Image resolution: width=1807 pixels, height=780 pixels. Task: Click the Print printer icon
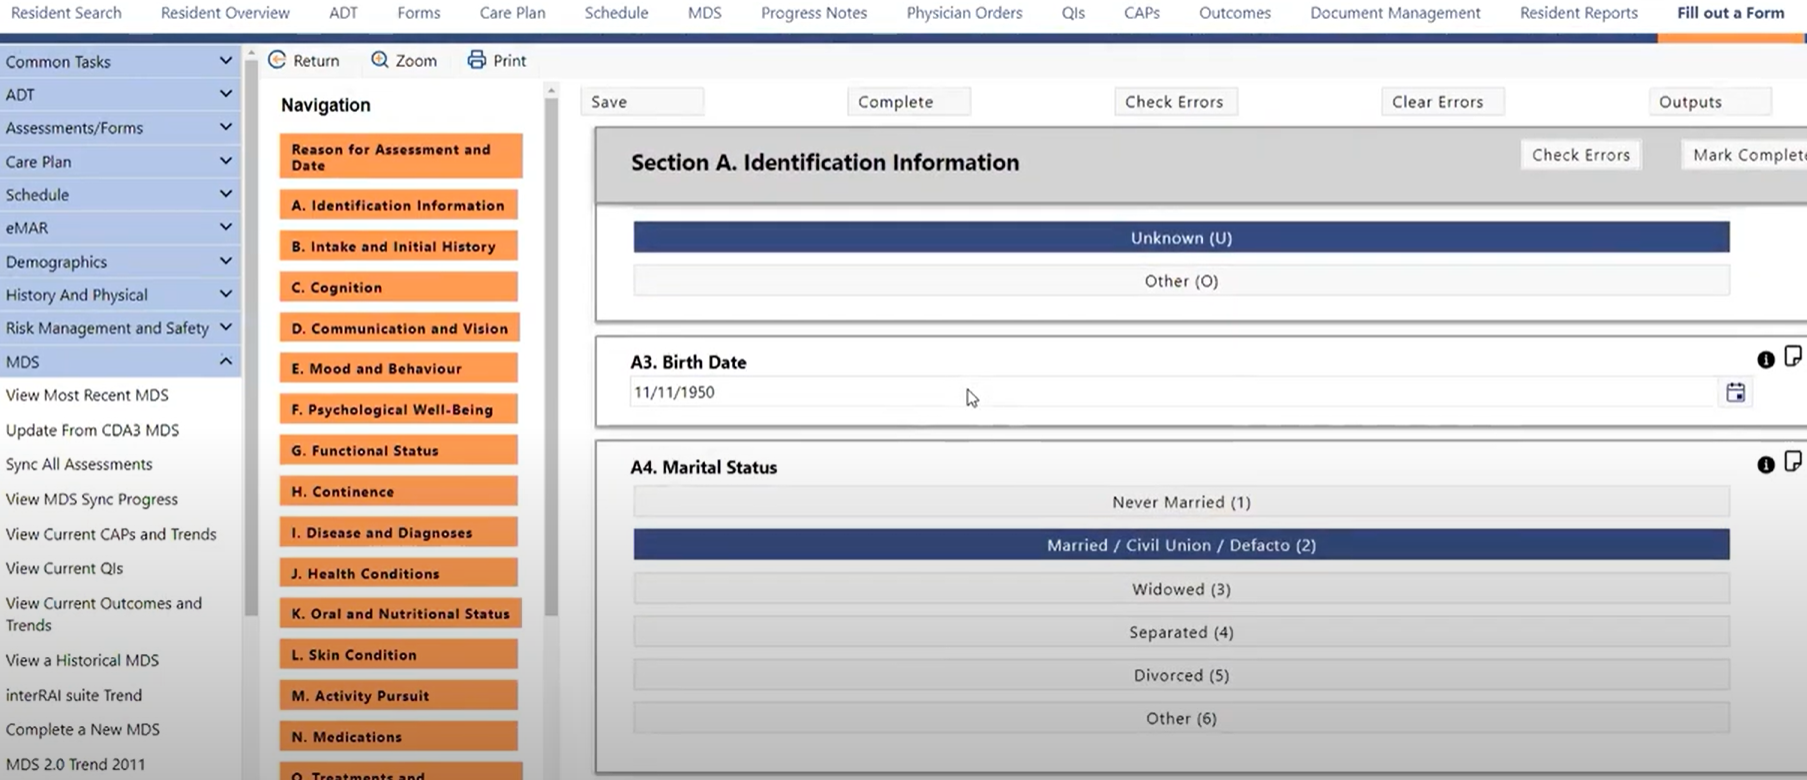coord(477,60)
